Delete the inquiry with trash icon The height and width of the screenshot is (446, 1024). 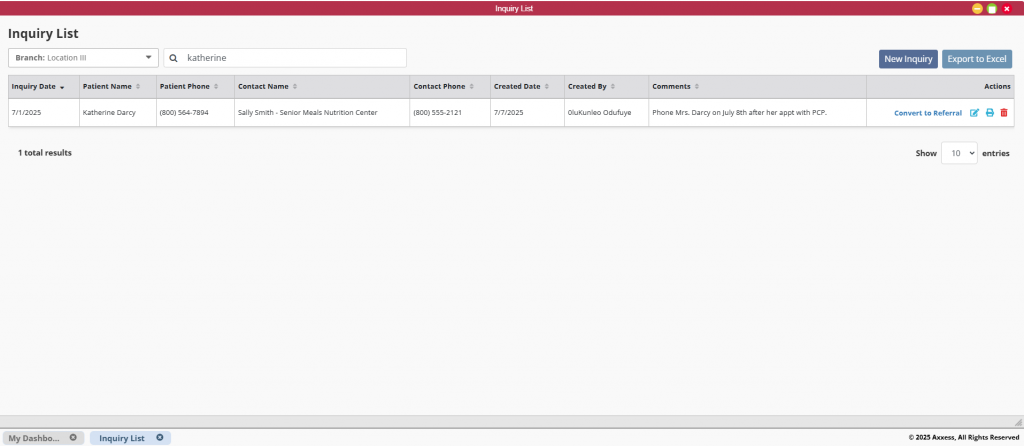(x=1004, y=113)
